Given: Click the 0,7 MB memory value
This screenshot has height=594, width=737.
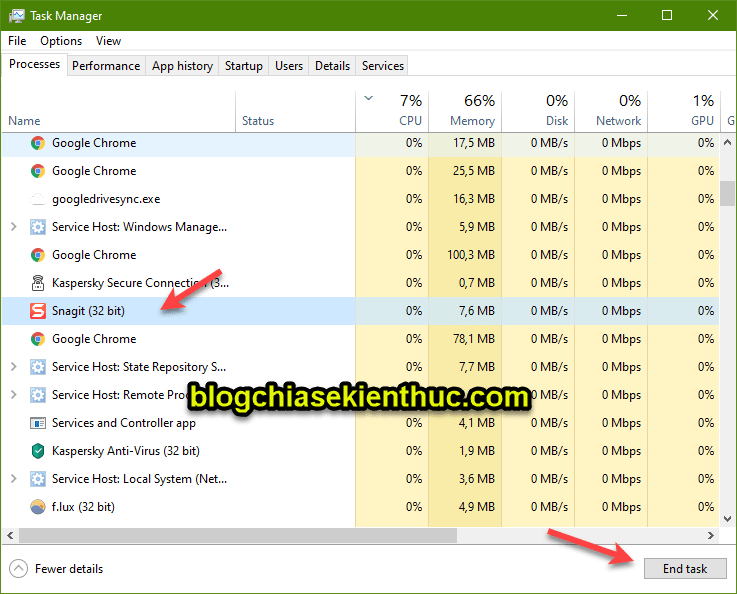Looking at the screenshot, I should coord(477,283).
